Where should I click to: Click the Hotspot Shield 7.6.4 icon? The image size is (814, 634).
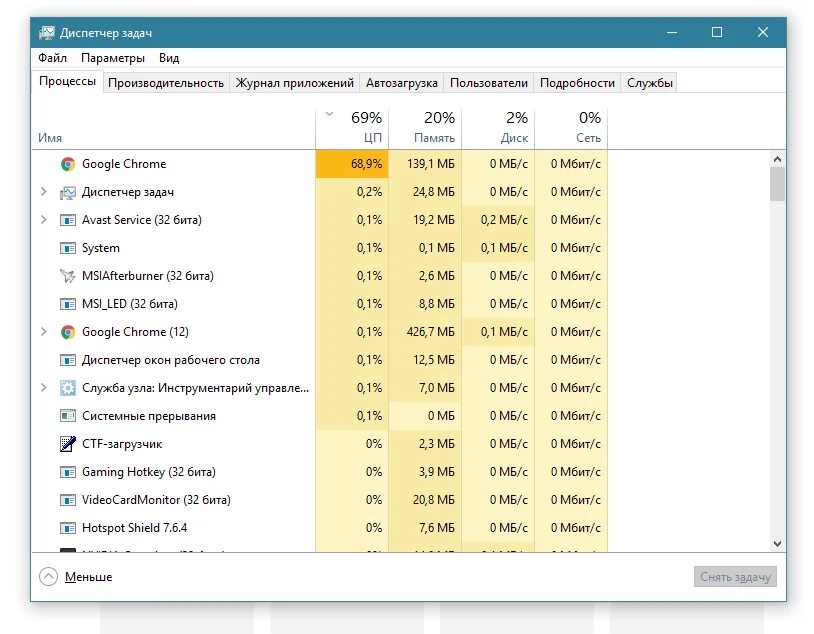(x=67, y=528)
